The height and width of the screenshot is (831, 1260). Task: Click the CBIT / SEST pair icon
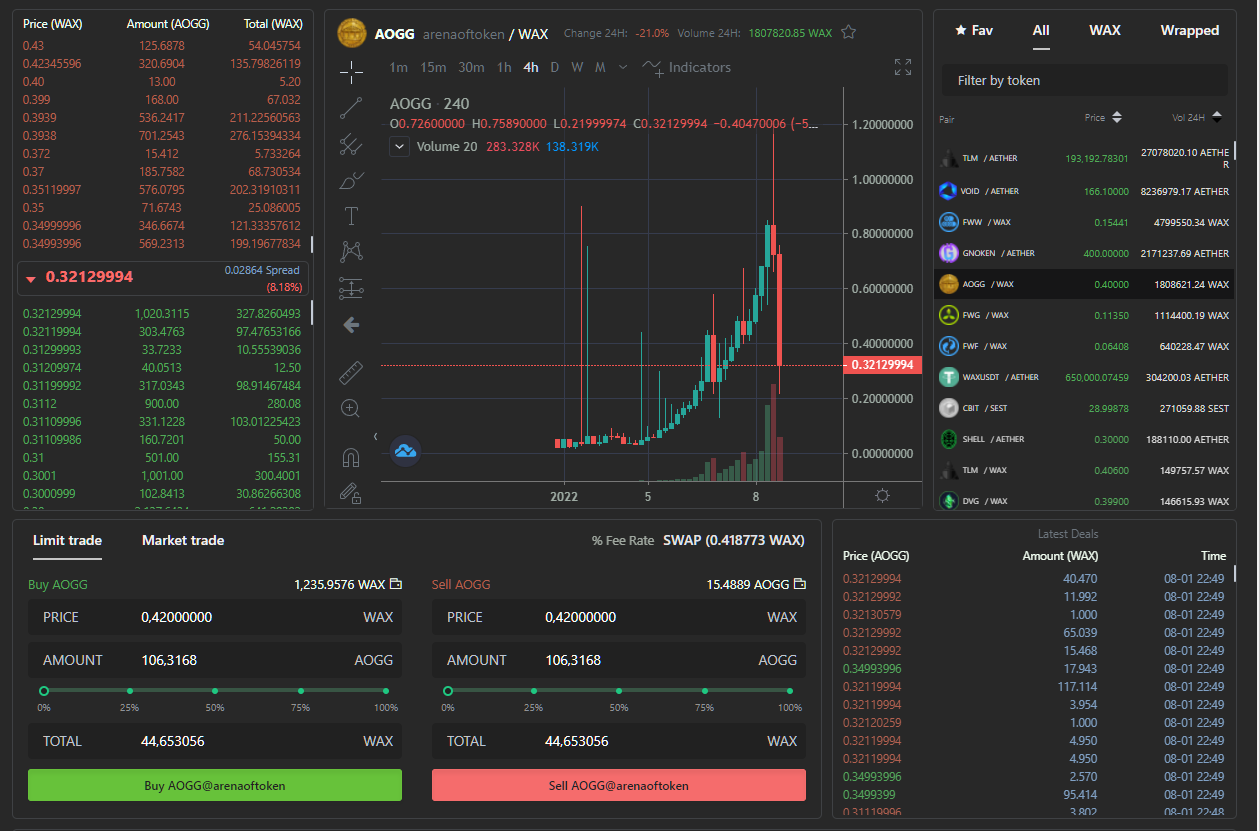point(948,408)
